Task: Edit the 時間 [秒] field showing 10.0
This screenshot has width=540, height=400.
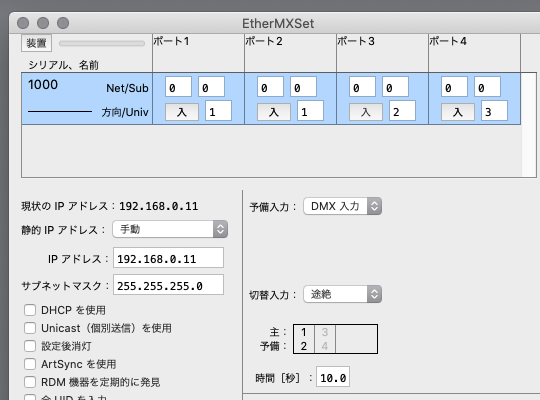Action: pos(333,377)
